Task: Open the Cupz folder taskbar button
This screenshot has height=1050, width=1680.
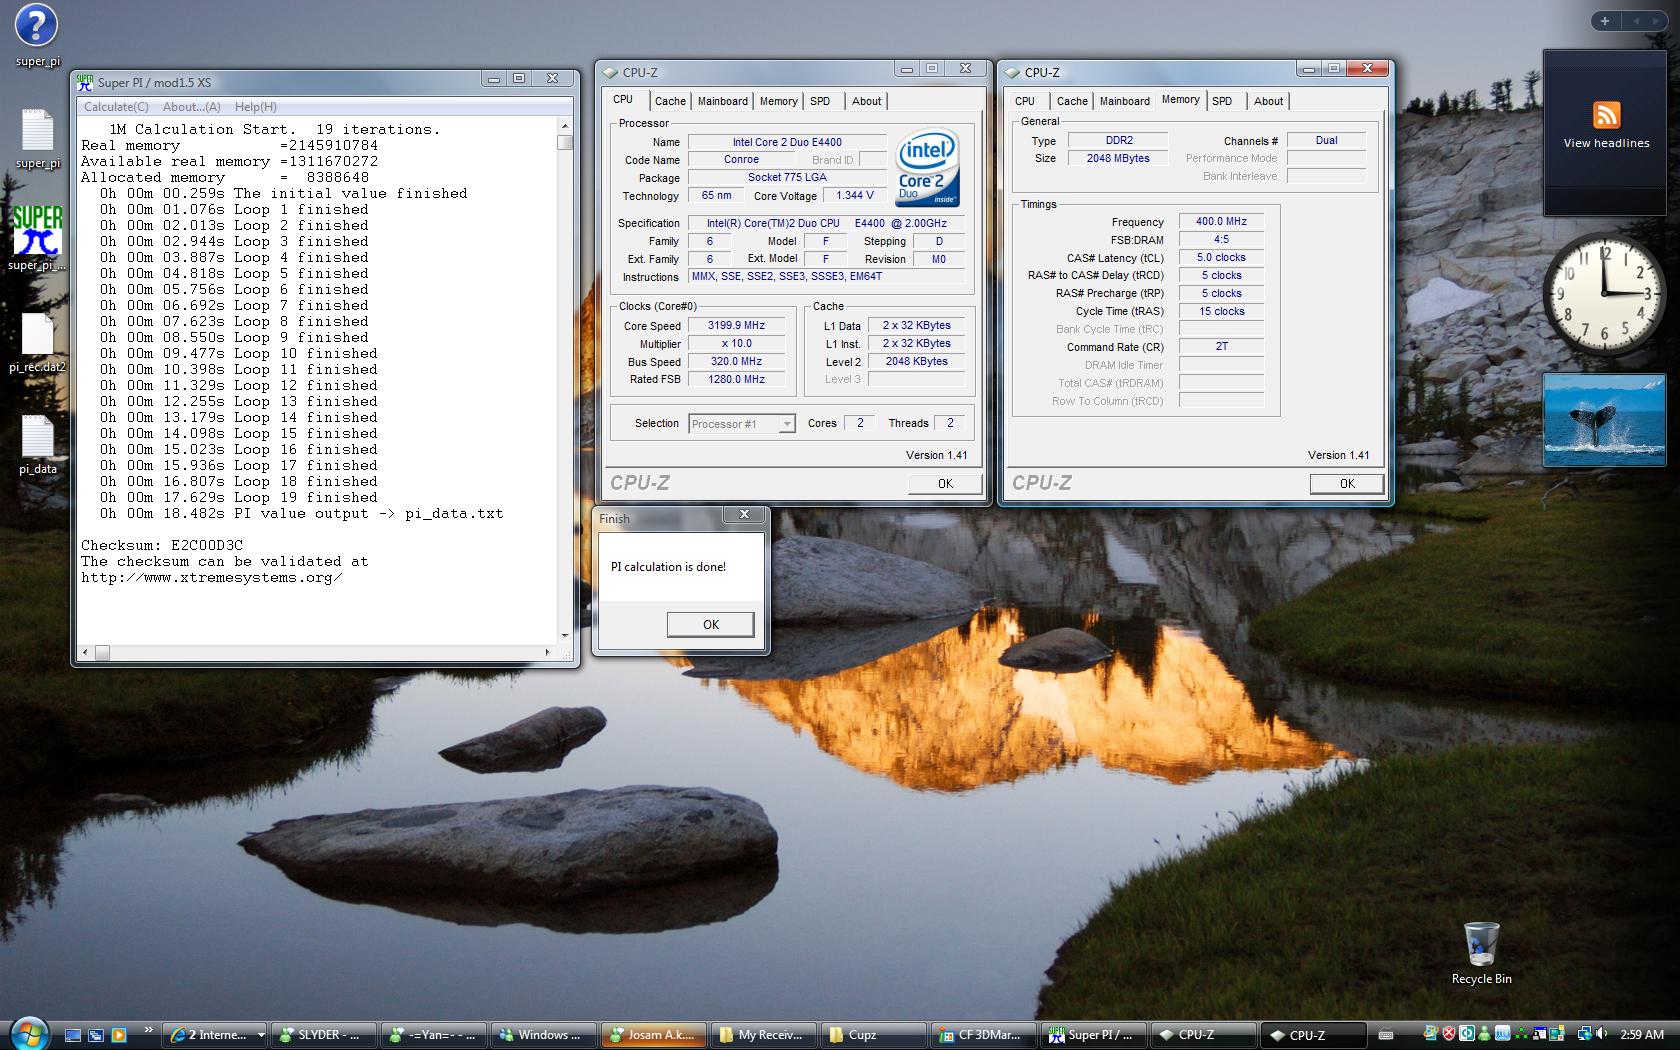Action: pos(875,1035)
